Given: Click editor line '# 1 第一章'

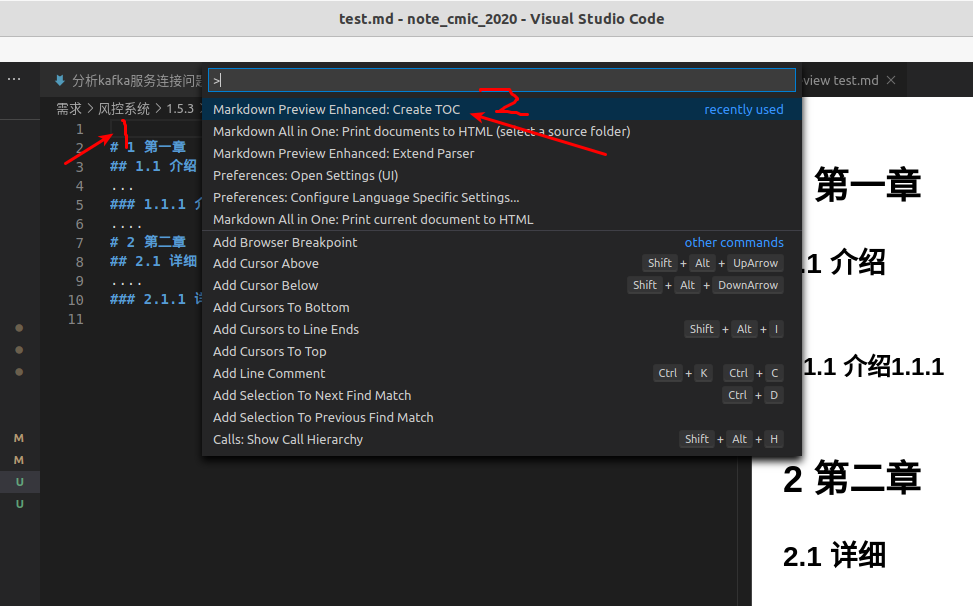Looking at the screenshot, I should (x=148, y=147).
